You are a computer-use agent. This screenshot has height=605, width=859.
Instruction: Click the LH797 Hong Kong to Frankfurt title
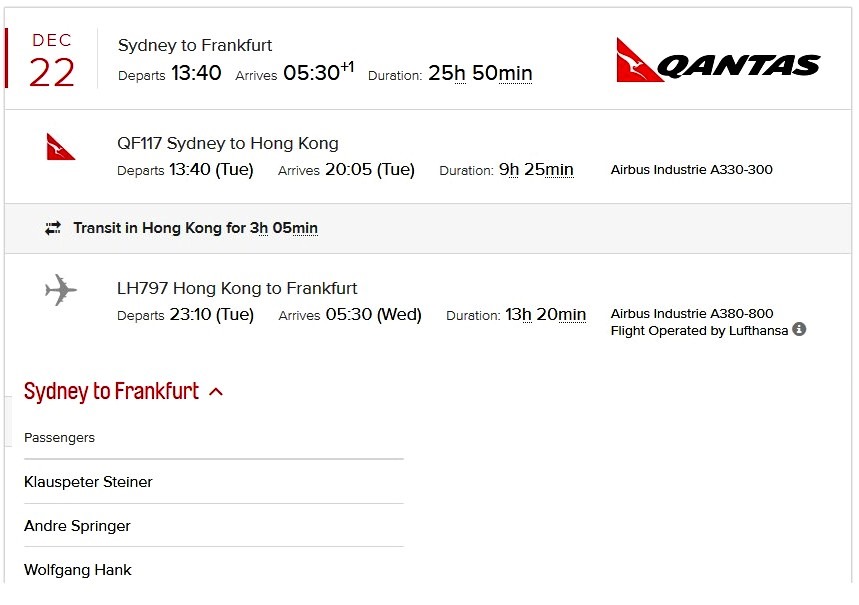pyautogui.click(x=237, y=288)
